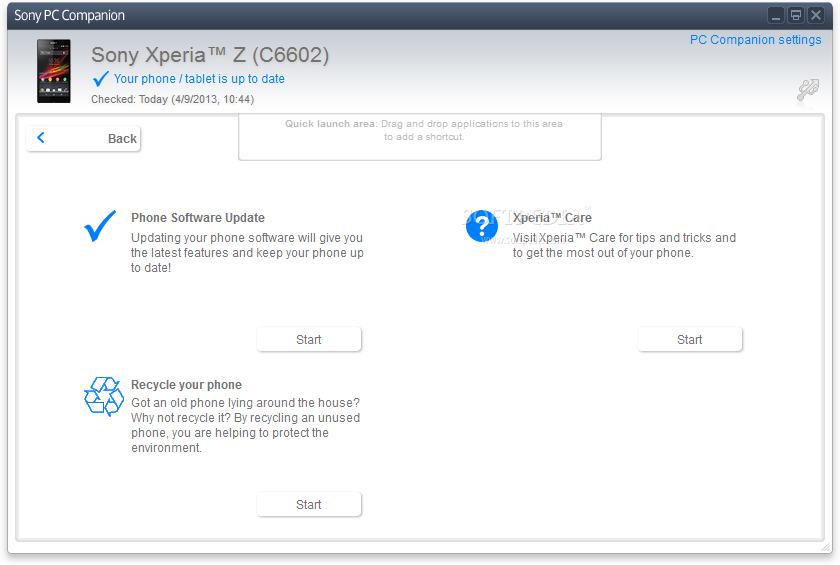Click the up-to-date status checkmark icon
Screen dimensions: 840x565
(x=101, y=79)
